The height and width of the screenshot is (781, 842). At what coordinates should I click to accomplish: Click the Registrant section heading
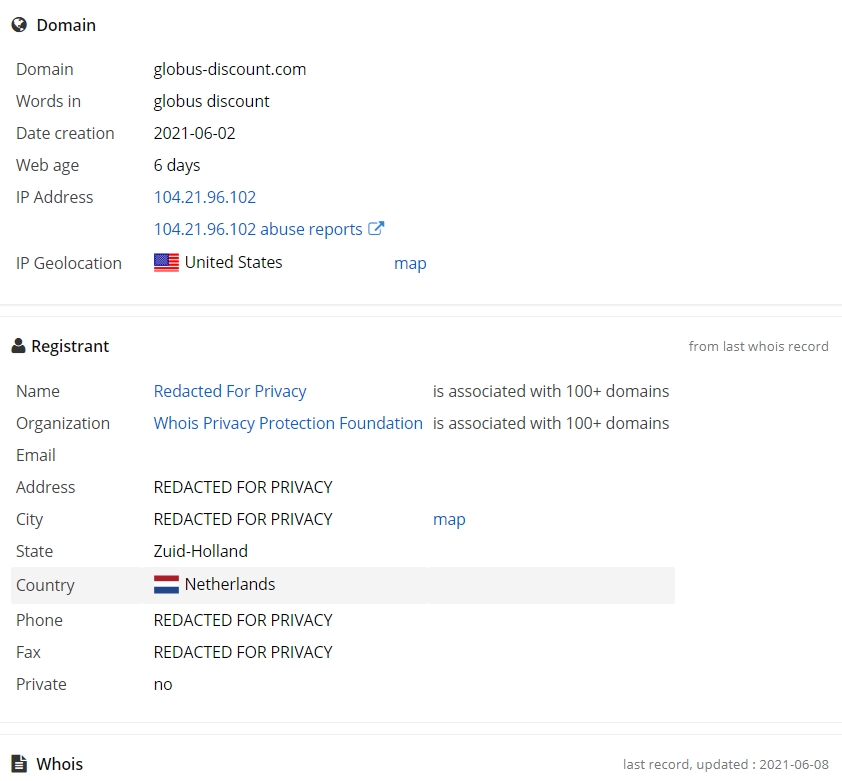tap(70, 346)
